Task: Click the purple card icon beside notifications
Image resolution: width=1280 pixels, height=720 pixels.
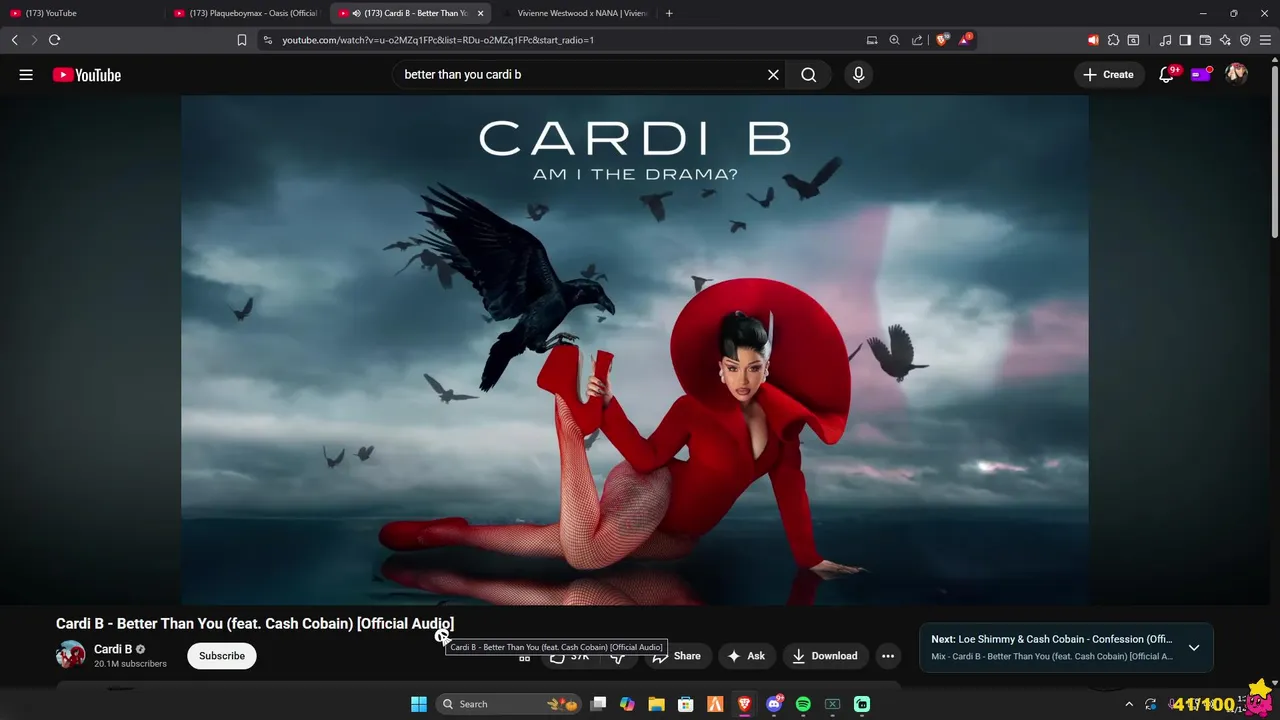Action: pos(1201,75)
